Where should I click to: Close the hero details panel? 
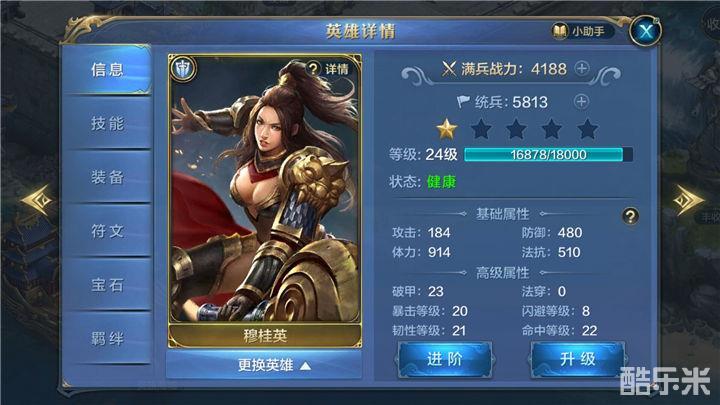645,31
